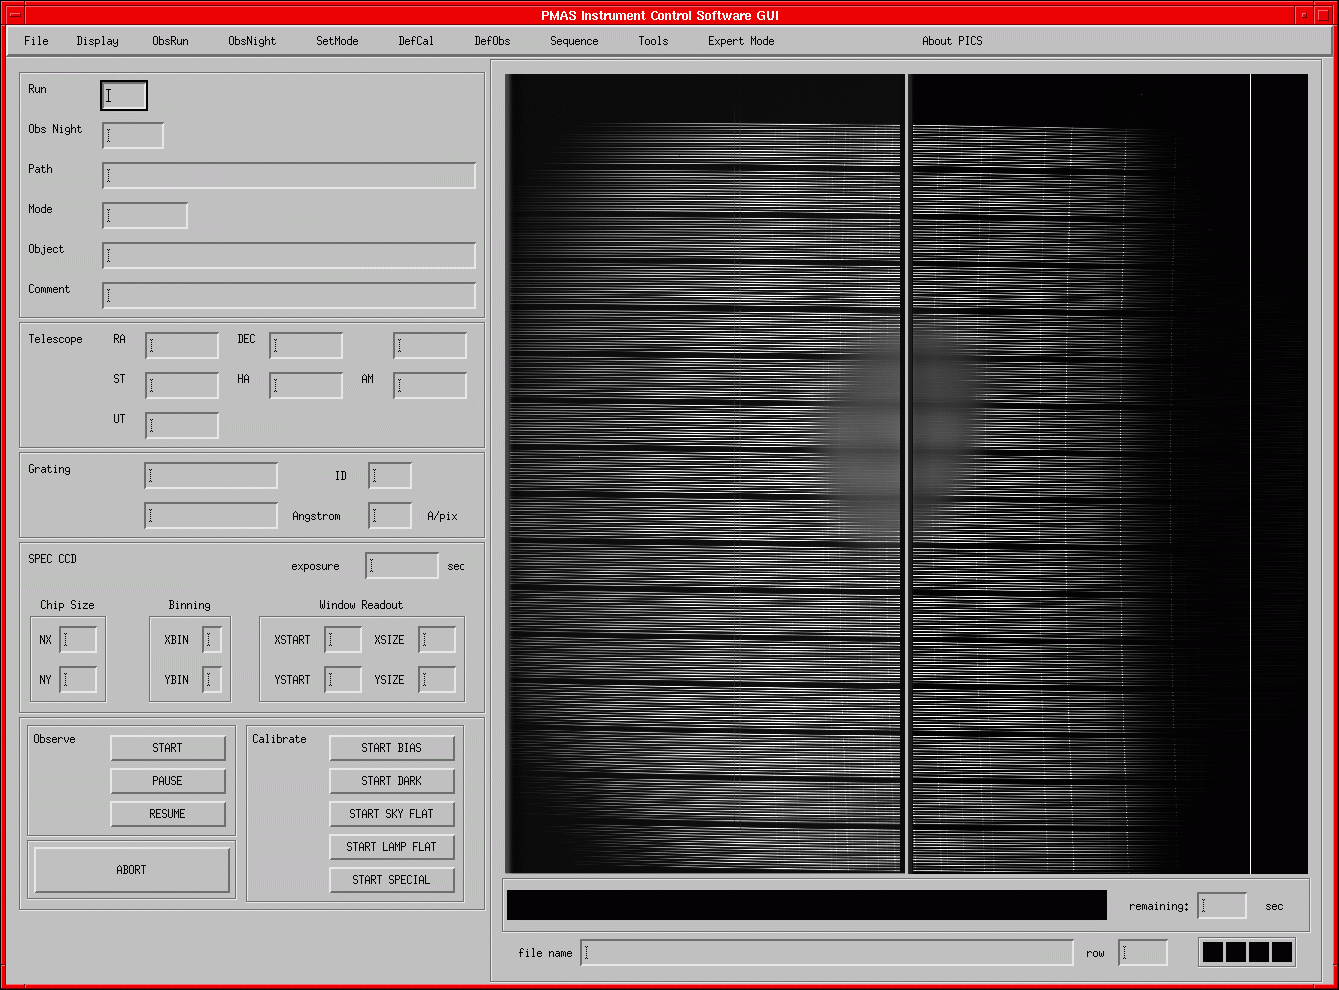Focus the Run input field

coord(124,96)
